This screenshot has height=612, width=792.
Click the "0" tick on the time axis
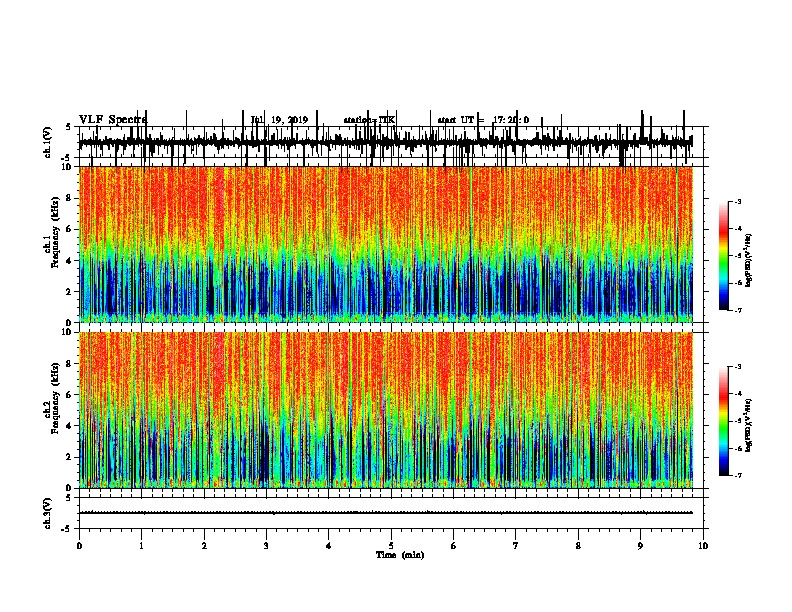point(79,546)
